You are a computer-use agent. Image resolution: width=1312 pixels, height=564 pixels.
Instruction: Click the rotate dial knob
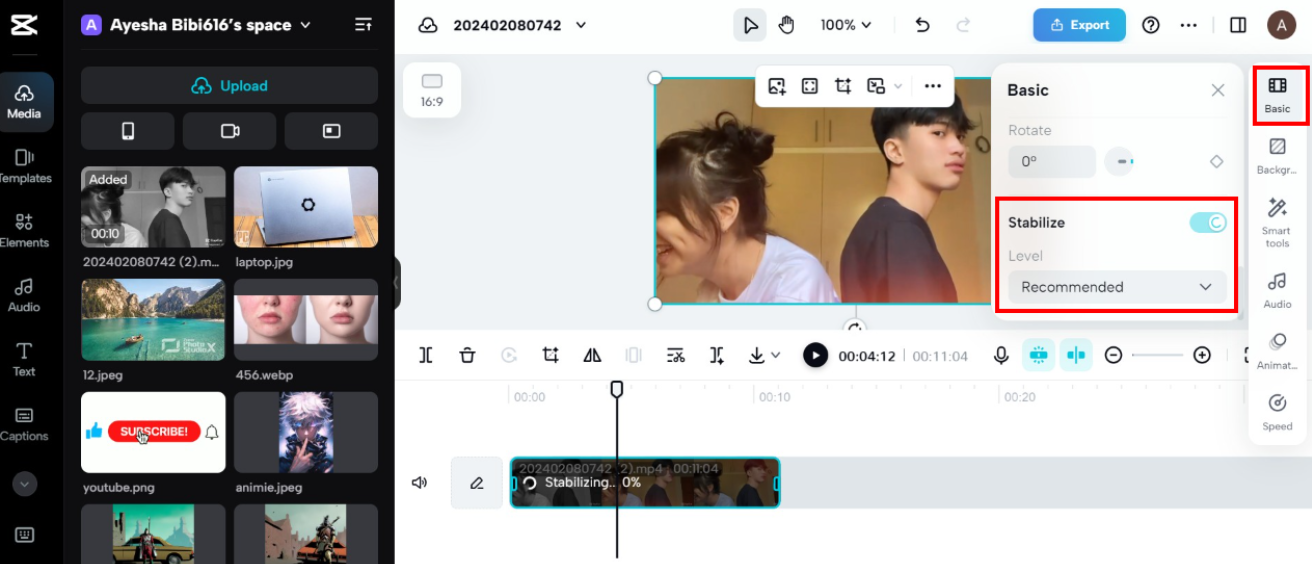tap(1120, 161)
